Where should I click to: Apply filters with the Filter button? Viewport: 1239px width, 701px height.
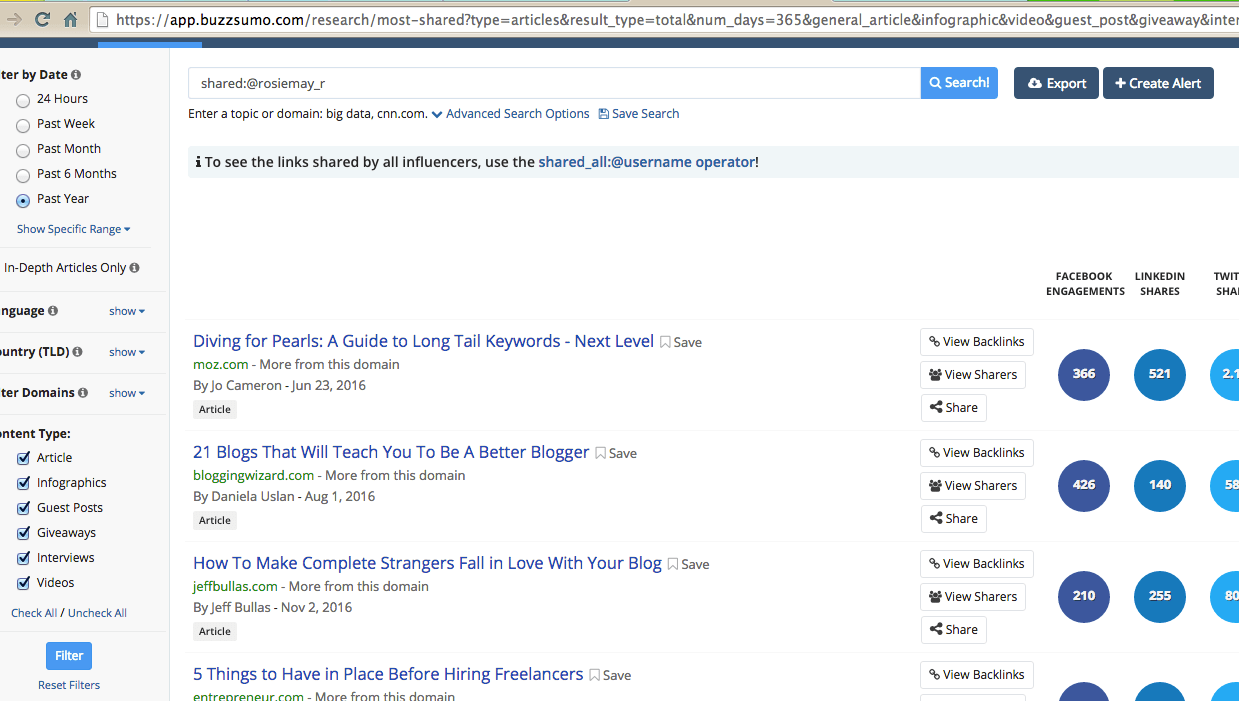[x=69, y=656]
